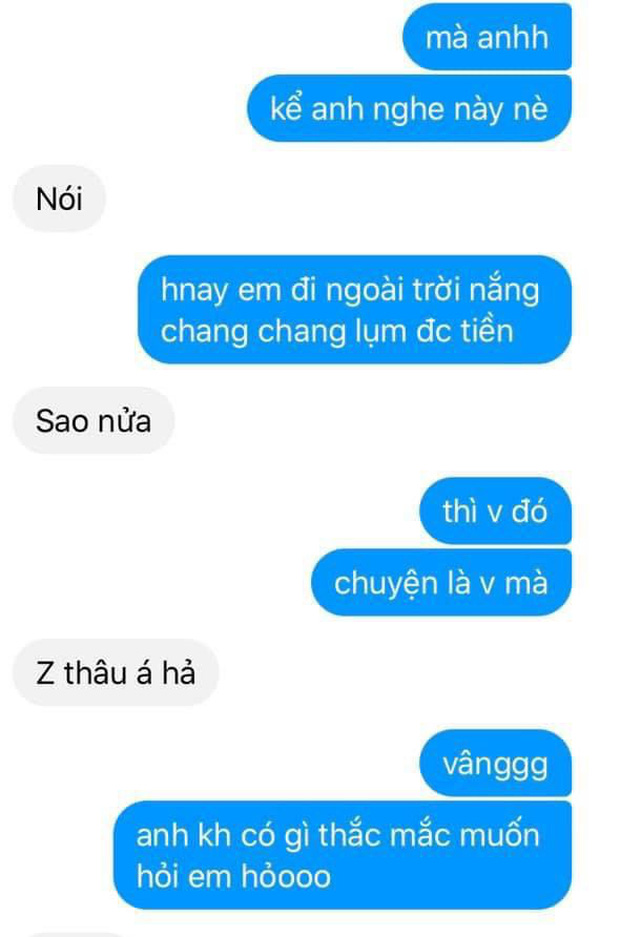Click the 'chuyện là v mà' message
620x937 pixels.
pos(441,583)
